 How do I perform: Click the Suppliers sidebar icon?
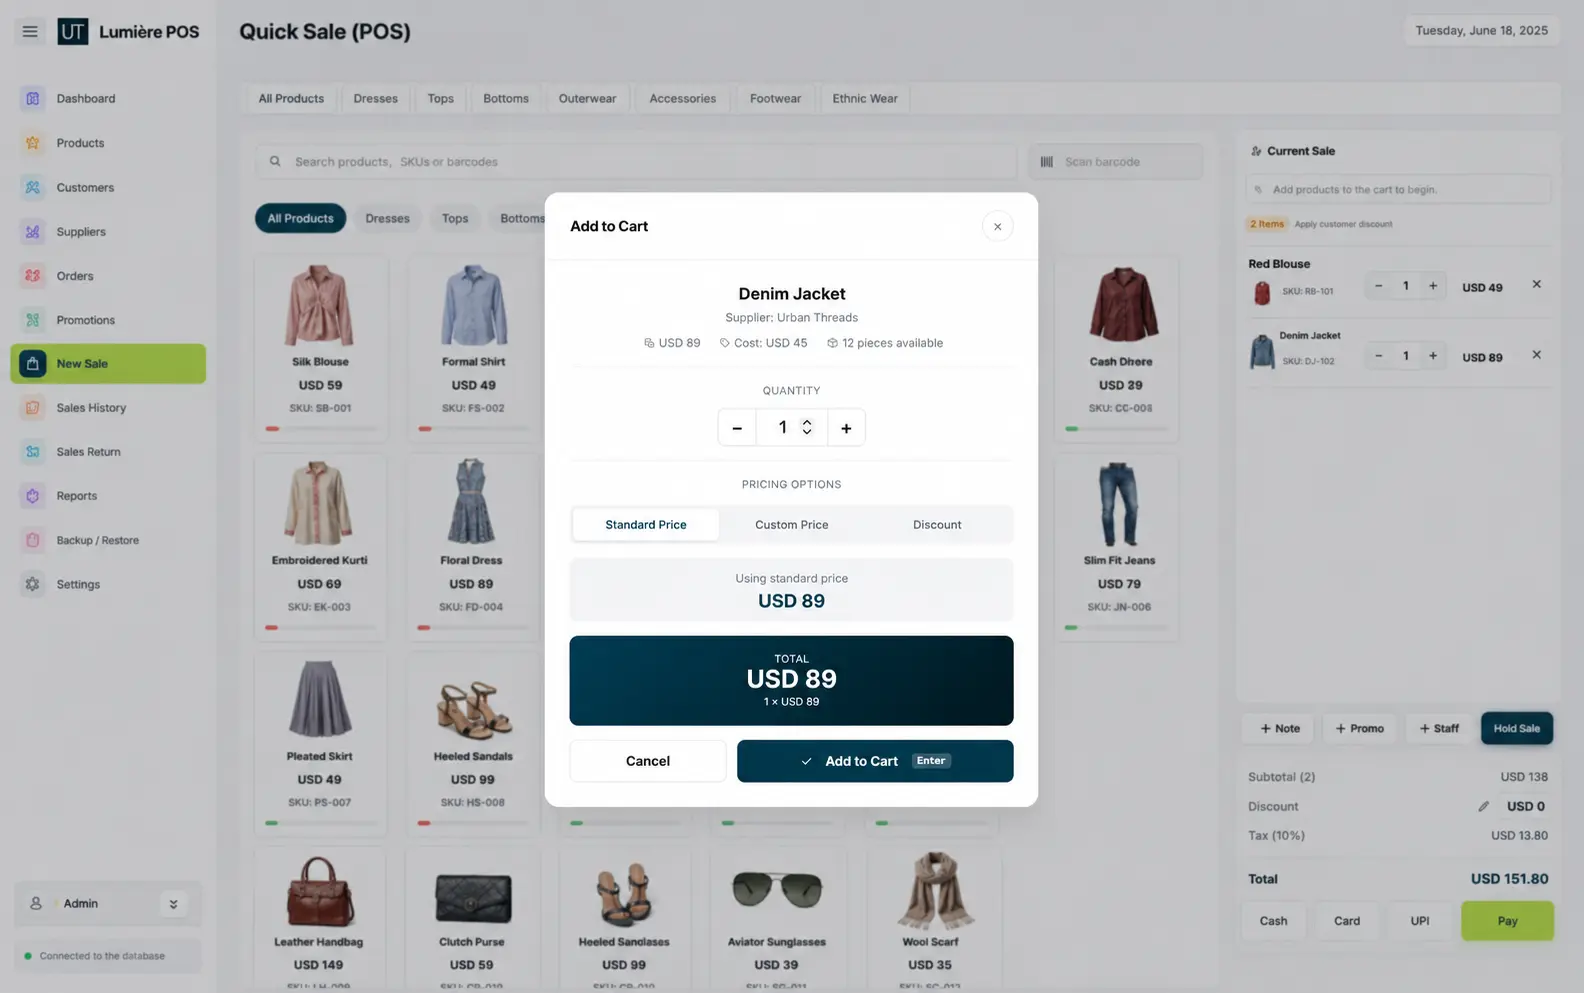(33, 231)
